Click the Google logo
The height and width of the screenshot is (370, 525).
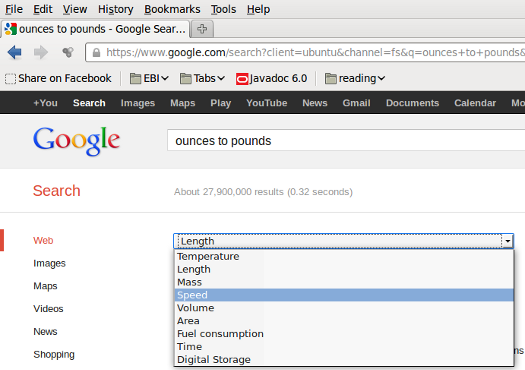click(x=76, y=141)
